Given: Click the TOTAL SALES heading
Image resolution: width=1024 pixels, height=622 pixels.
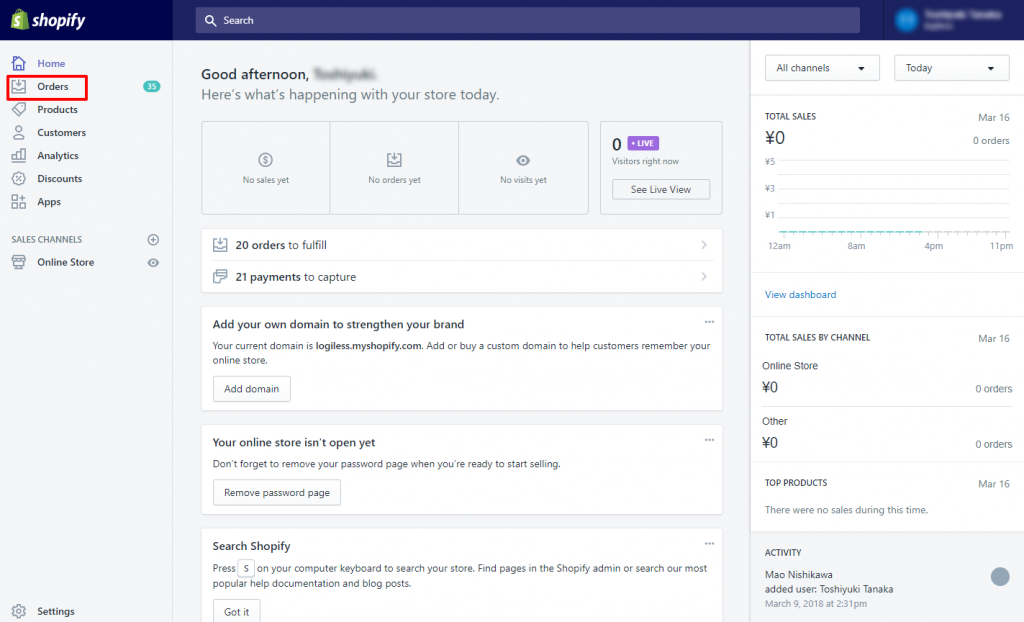Looking at the screenshot, I should [x=790, y=116].
